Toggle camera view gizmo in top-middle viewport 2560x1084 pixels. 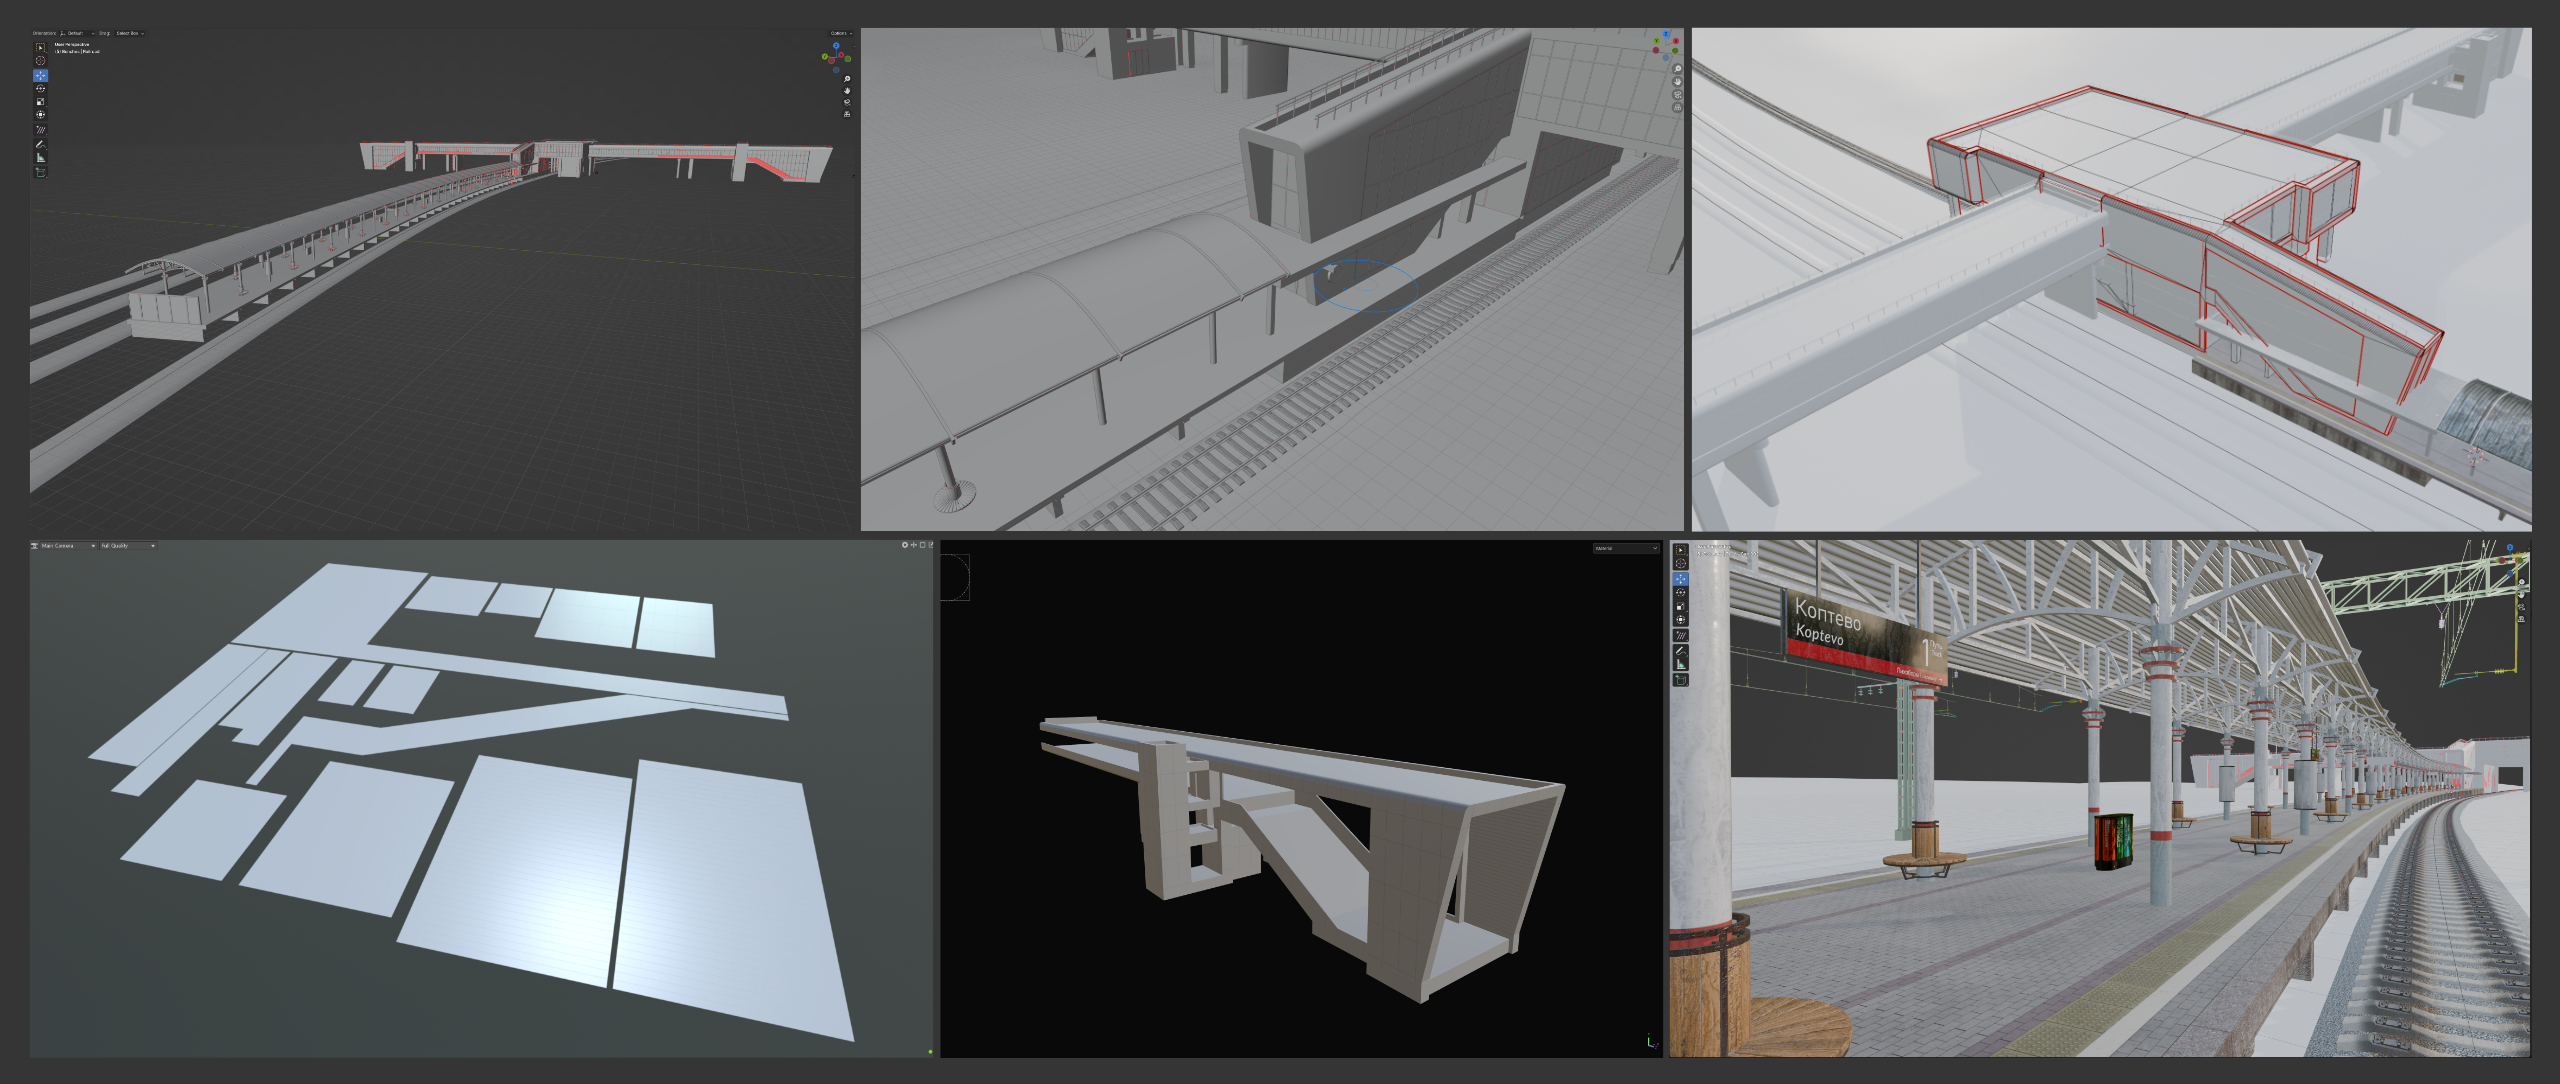1677,95
